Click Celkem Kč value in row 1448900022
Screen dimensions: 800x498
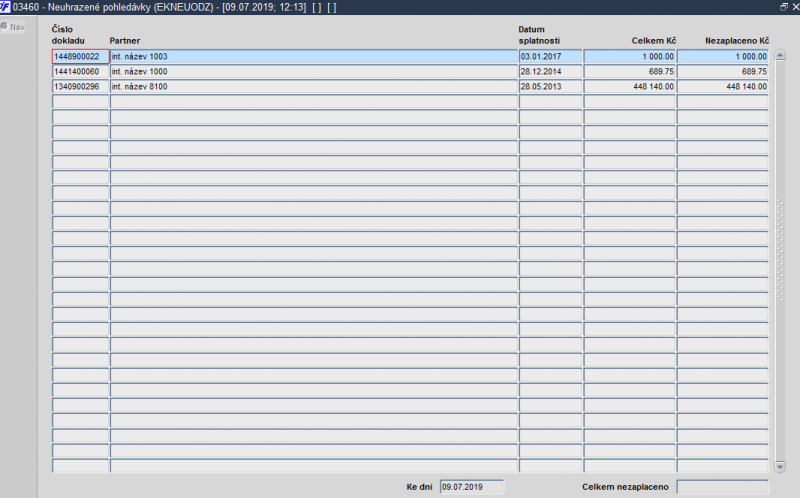click(x=630, y=56)
